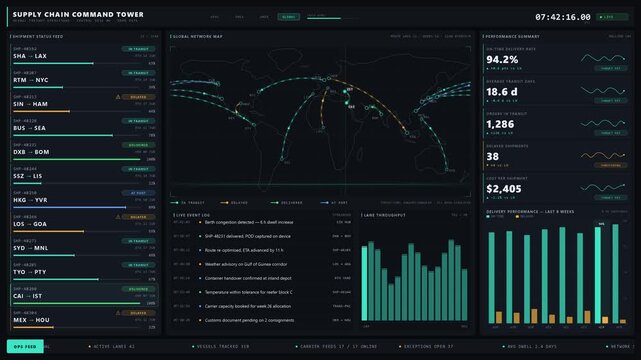Click the VESSELS TRACKED ticker item
This screenshot has height=360, width=641.
pos(221,347)
